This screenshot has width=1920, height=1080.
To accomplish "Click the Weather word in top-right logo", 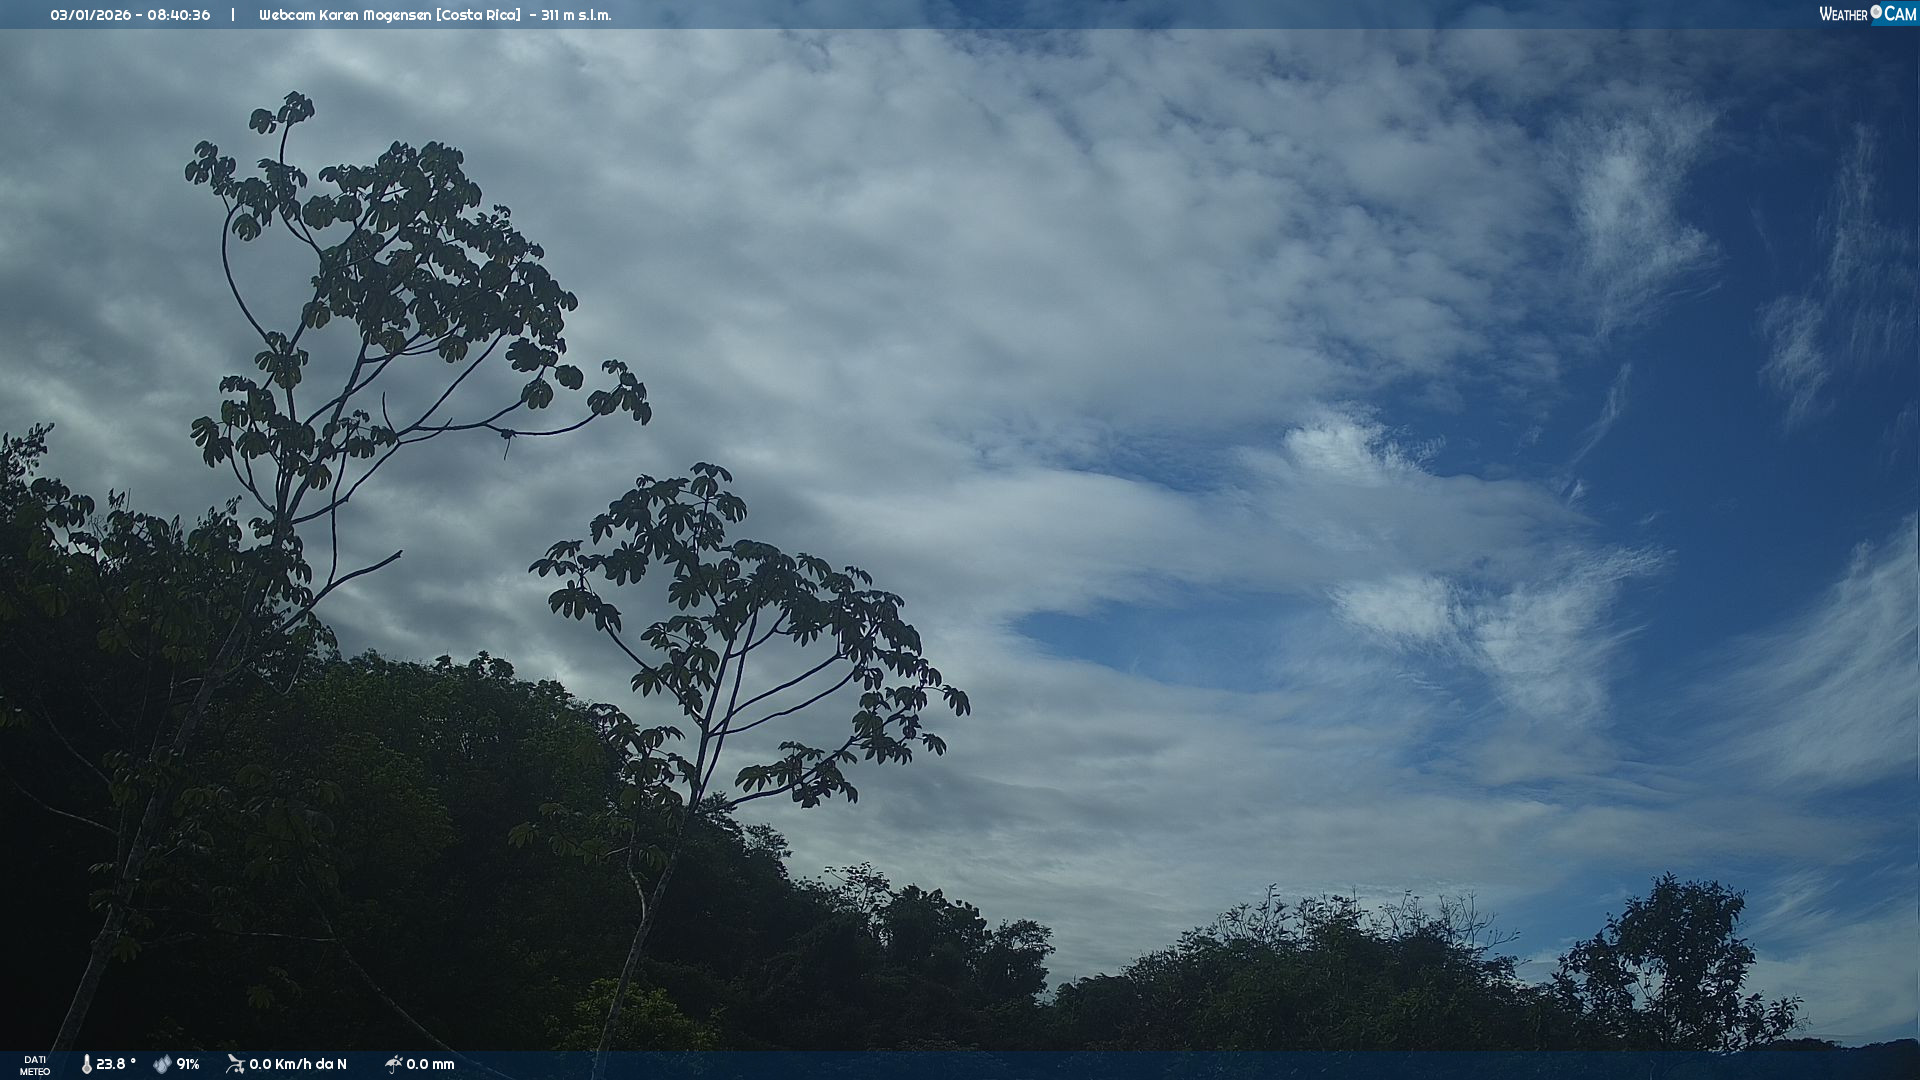I will [1843, 14].
